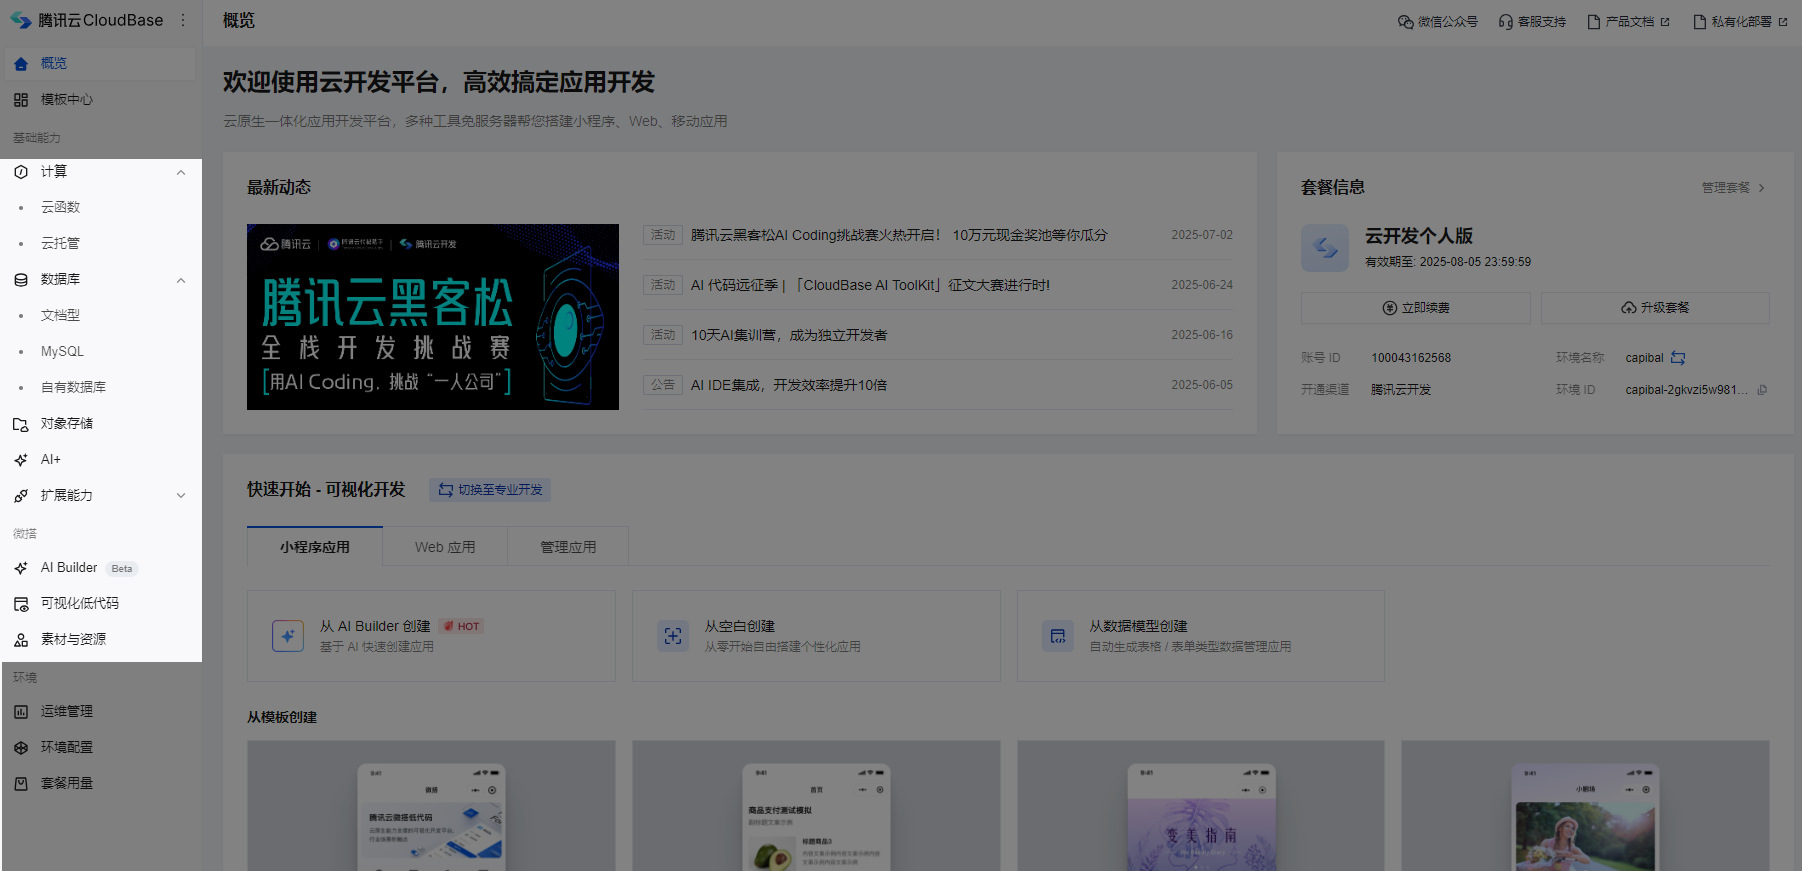Viewport: 1802px width, 871px height.
Task: Select the 小程序应用 tab
Action: pyautogui.click(x=315, y=547)
